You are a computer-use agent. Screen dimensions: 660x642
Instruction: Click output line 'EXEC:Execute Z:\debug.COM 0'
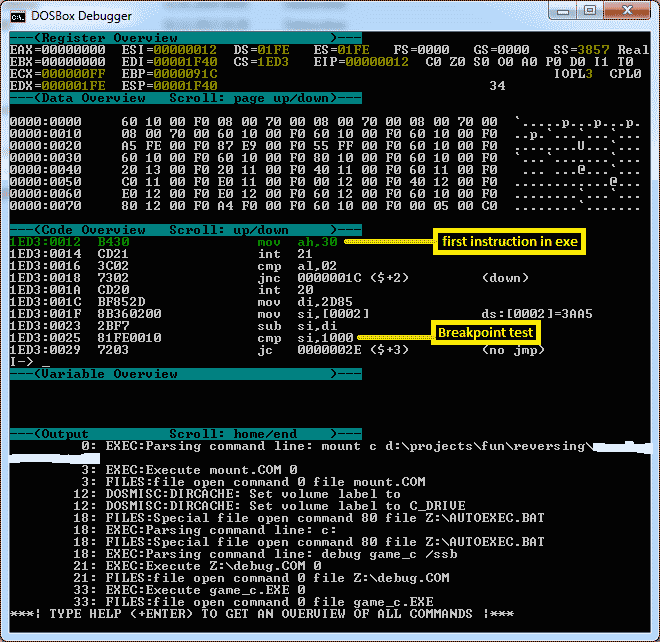[x=213, y=566]
